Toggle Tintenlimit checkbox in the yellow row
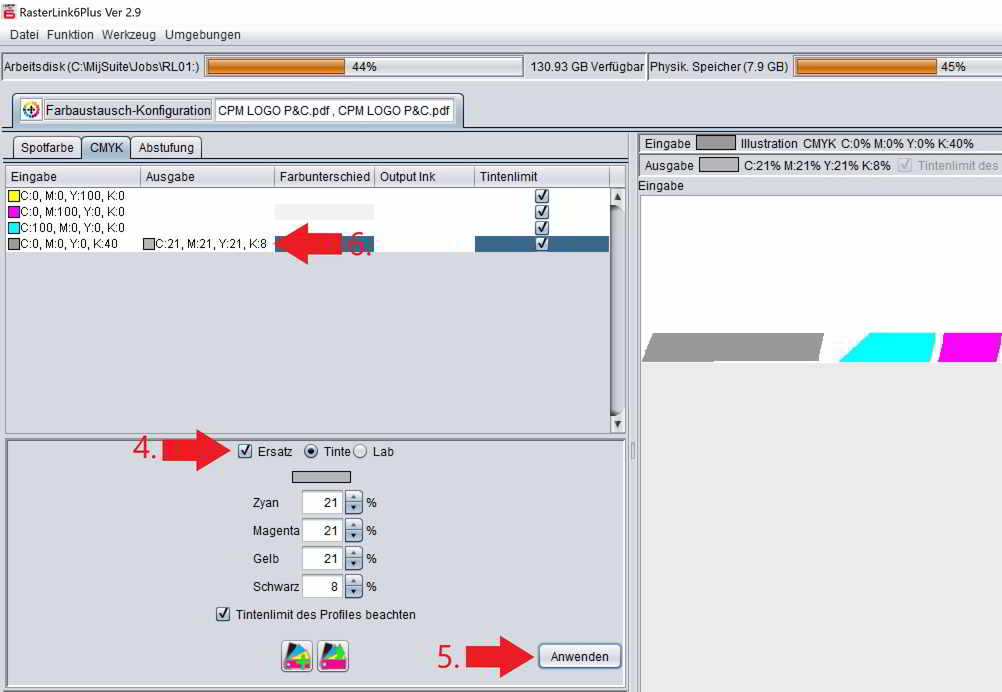 tap(542, 196)
